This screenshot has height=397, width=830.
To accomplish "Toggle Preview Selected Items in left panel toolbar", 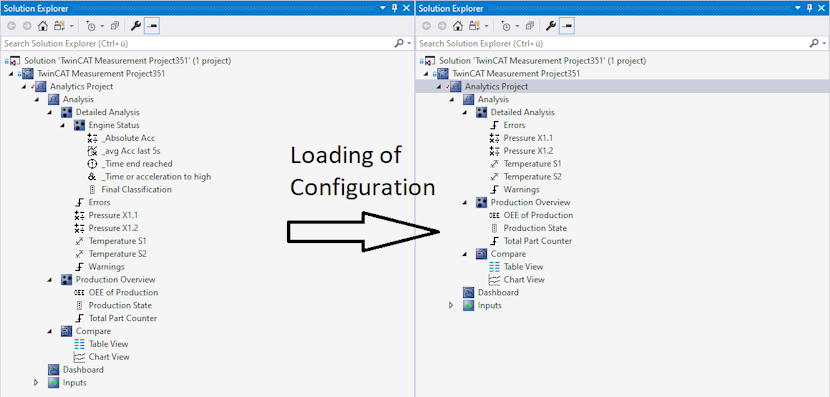I will tap(151, 25).
